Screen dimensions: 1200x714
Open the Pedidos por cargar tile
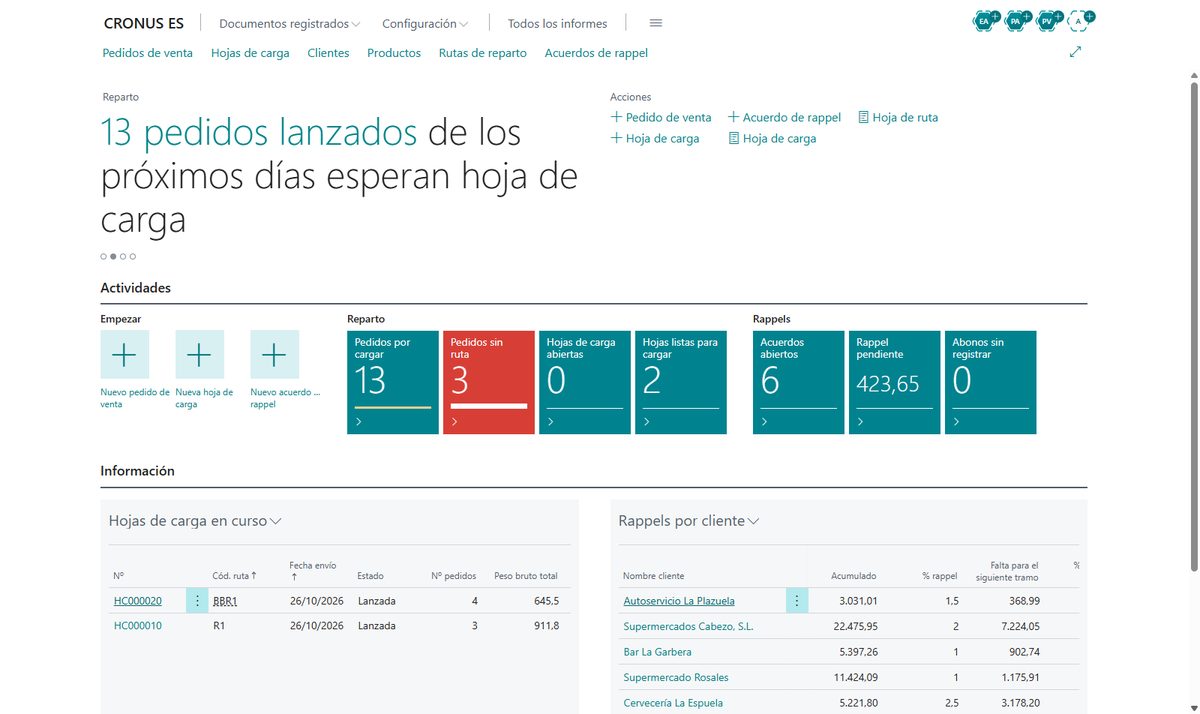click(x=393, y=382)
